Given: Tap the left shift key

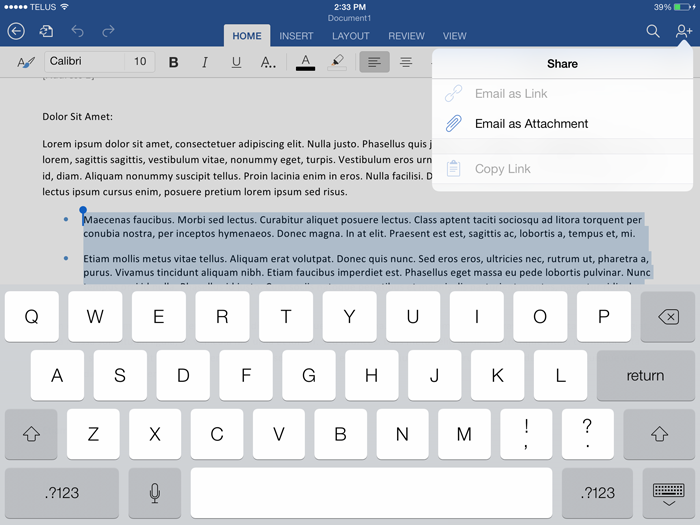Looking at the screenshot, I should coord(31,433).
